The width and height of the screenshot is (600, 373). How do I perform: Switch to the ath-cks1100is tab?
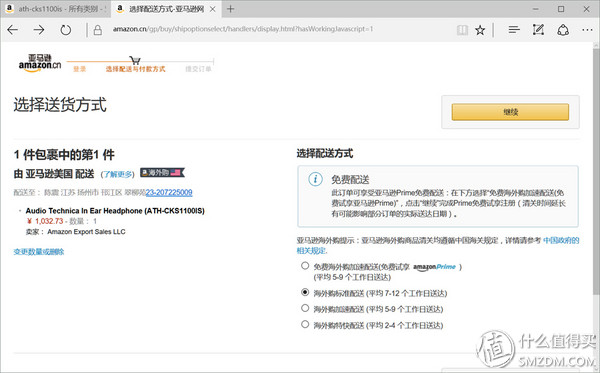(56, 9)
